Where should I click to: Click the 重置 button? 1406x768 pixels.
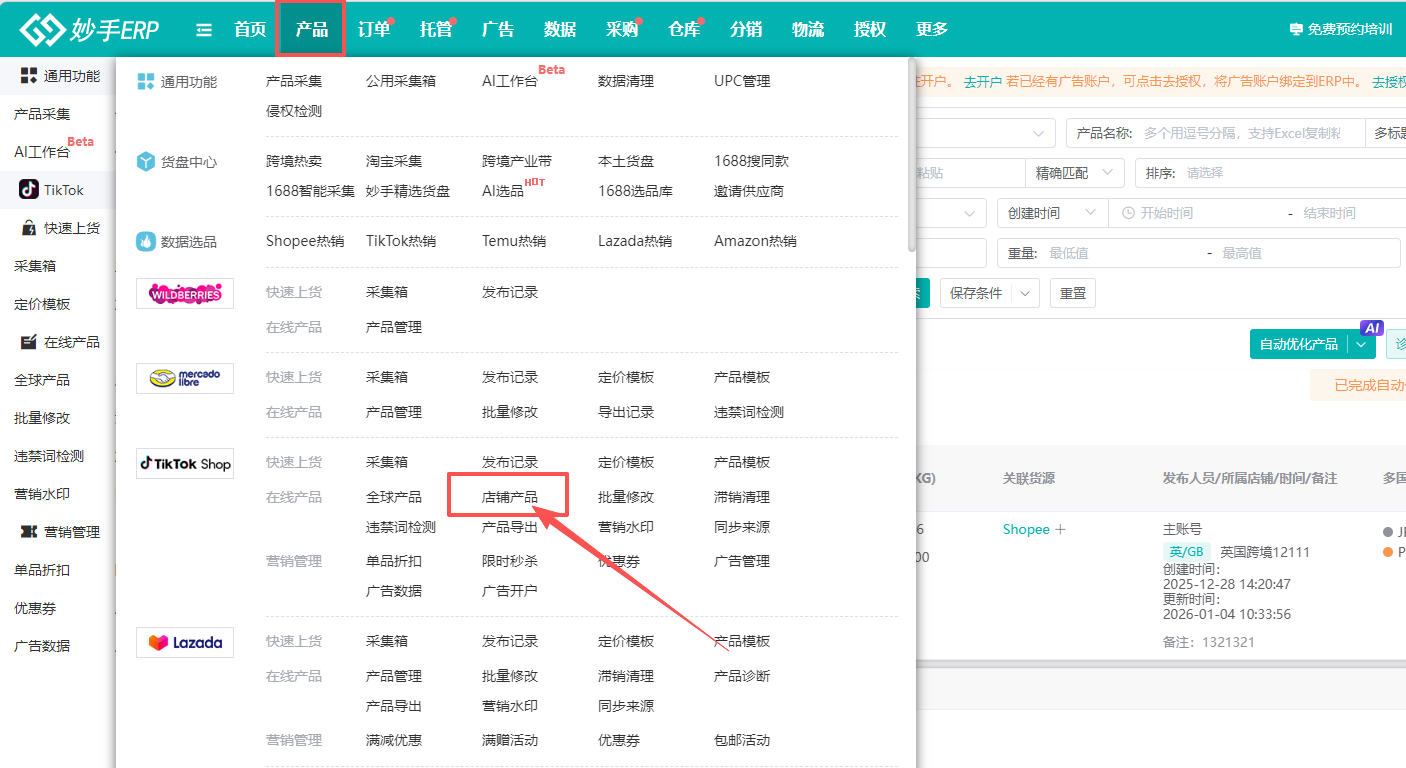(x=1072, y=293)
